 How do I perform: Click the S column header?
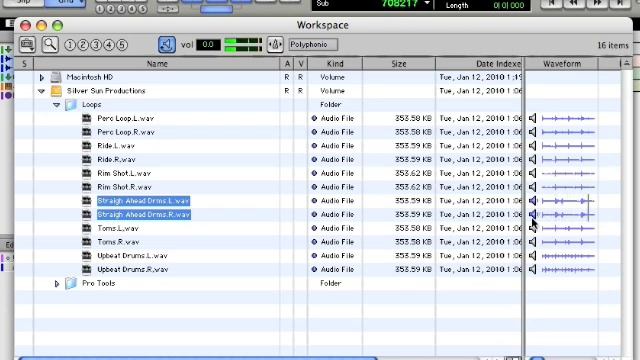click(24, 64)
